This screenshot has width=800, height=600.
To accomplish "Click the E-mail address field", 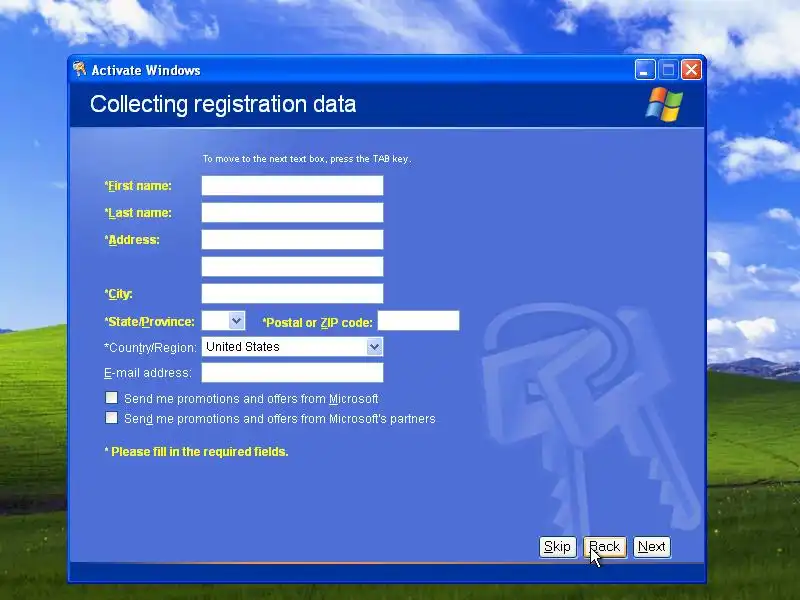I will (292, 373).
